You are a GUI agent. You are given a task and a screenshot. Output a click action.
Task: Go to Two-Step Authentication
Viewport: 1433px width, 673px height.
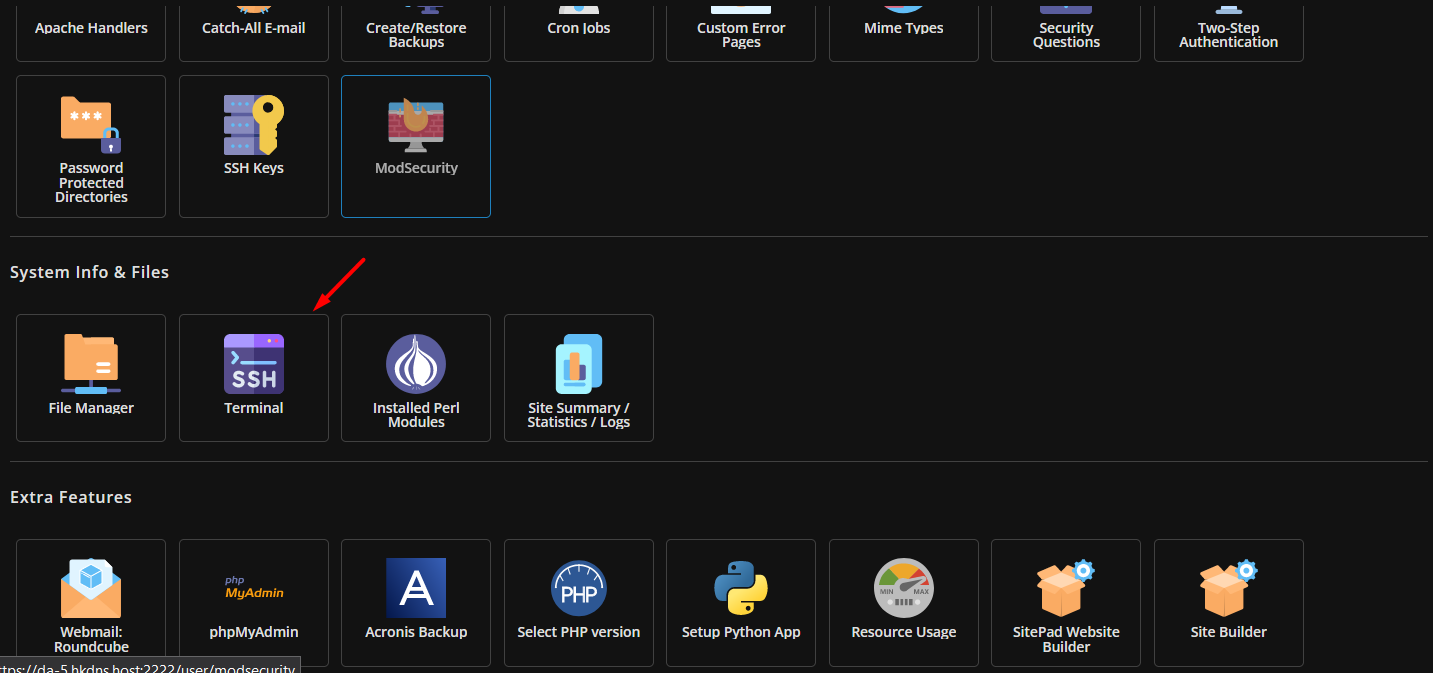pyautogui.click(x=1229, y=34)
